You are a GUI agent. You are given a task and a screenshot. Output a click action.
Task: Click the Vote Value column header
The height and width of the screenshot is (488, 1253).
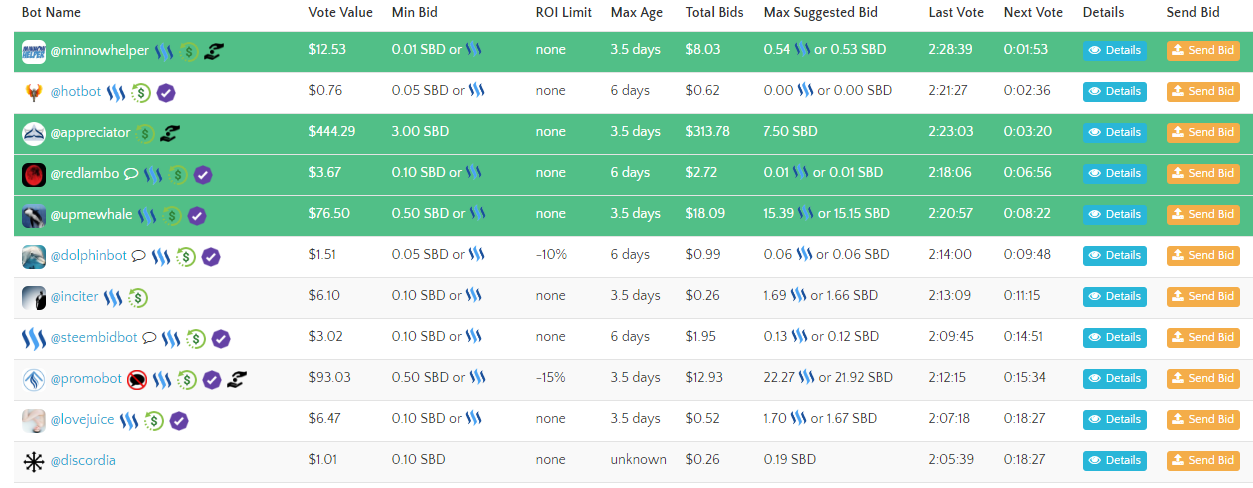point(340,13)
